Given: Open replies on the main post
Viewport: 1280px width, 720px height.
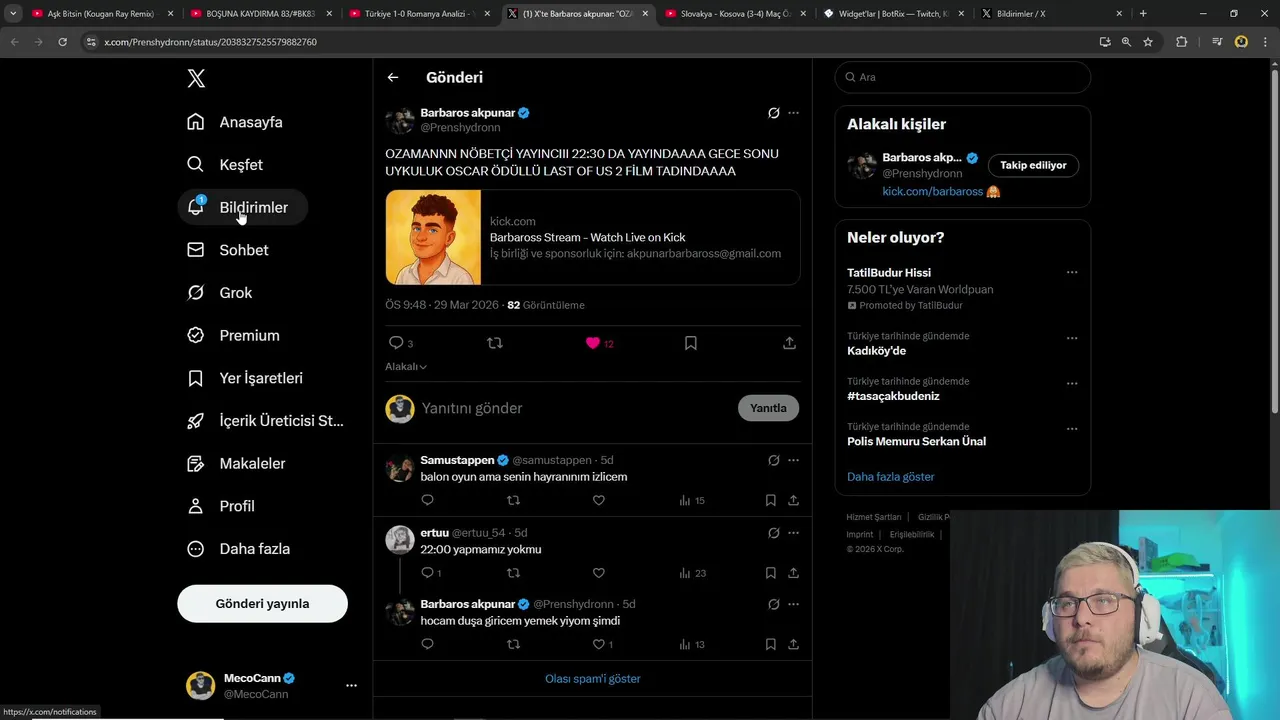Looking at the screenshot, I should (x=397, y=343).
